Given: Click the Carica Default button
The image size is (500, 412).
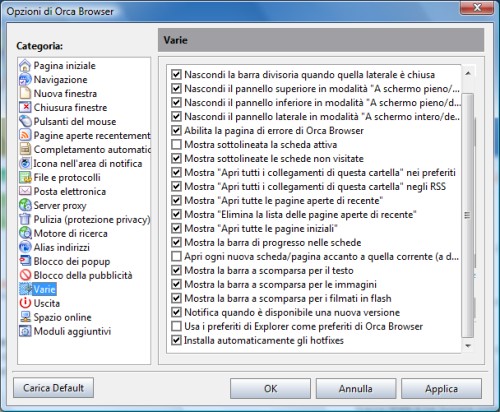Looking at the screenshot, I should tap(53, 388).
